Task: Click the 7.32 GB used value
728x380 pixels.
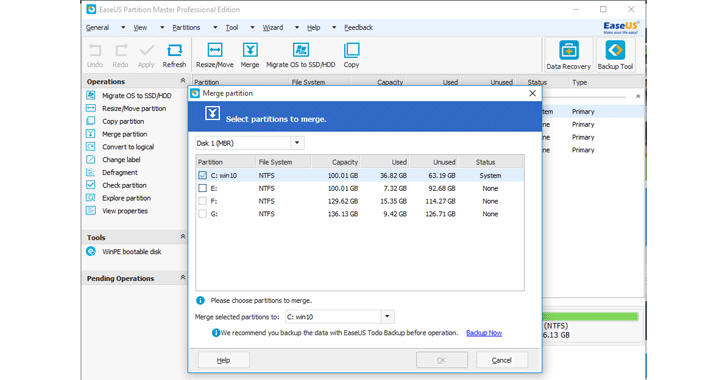Action: point(395,188)
